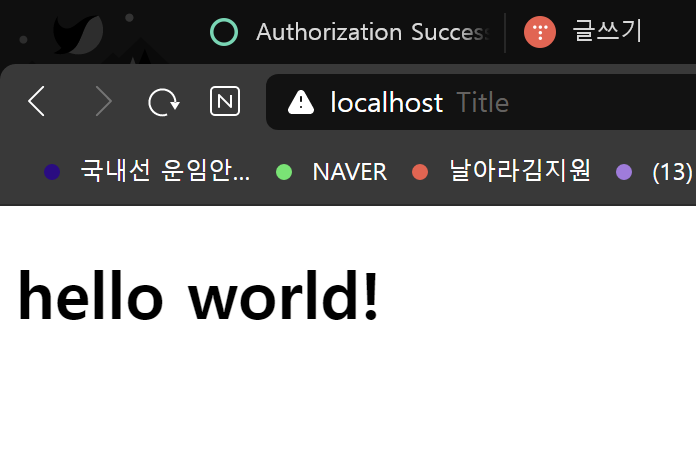696x468 pixels.
Task: Switch to the Authorization Success tab
Action: click(350, 32)
